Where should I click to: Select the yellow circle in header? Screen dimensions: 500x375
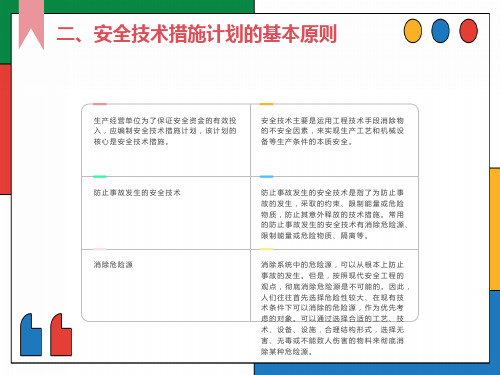[x=413, y=31]
